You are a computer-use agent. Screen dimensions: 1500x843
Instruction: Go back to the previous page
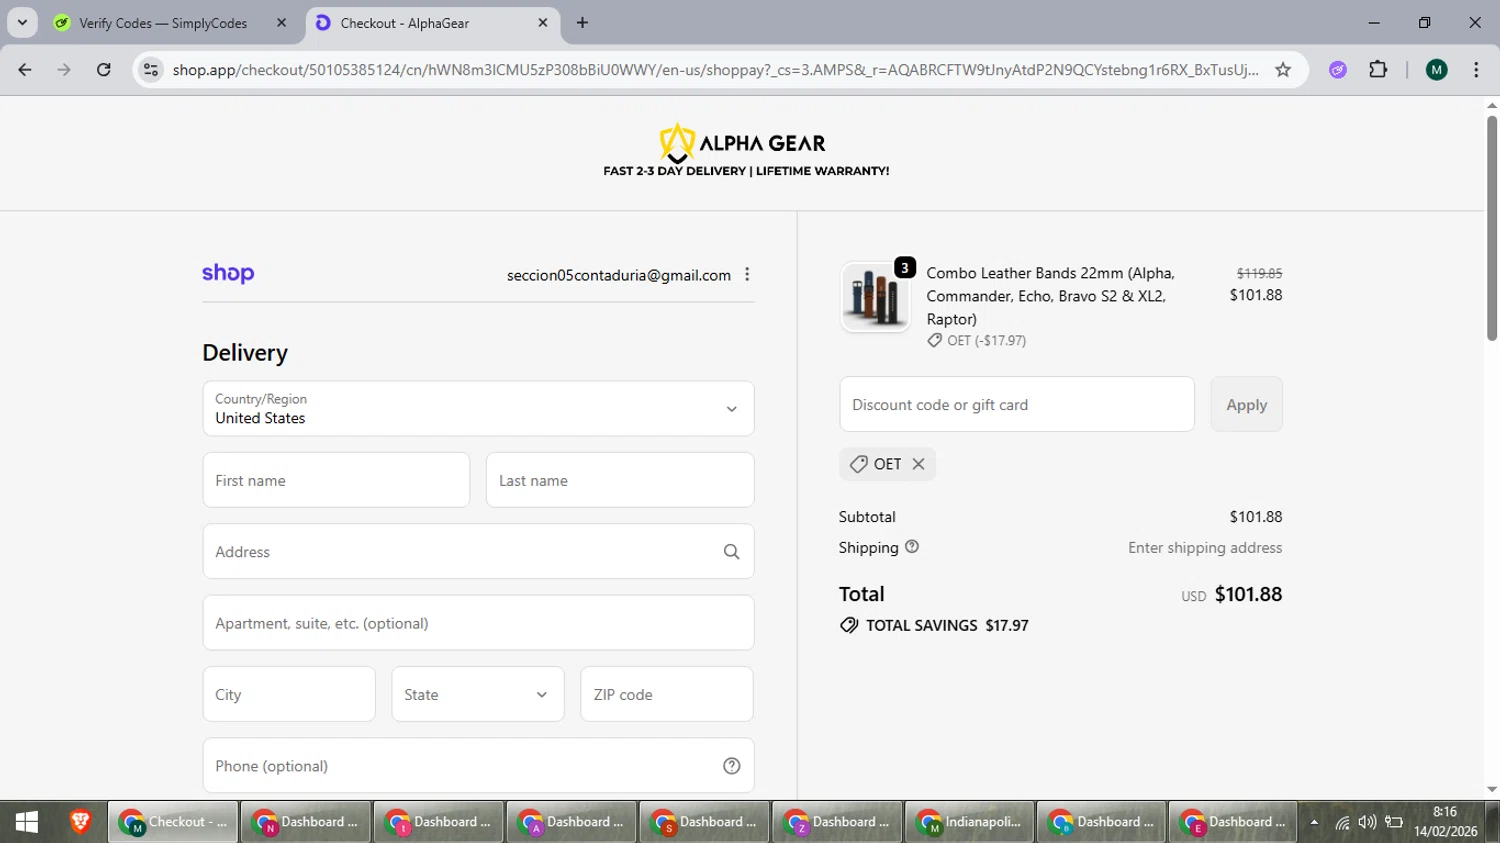click(x=25, y=70)
